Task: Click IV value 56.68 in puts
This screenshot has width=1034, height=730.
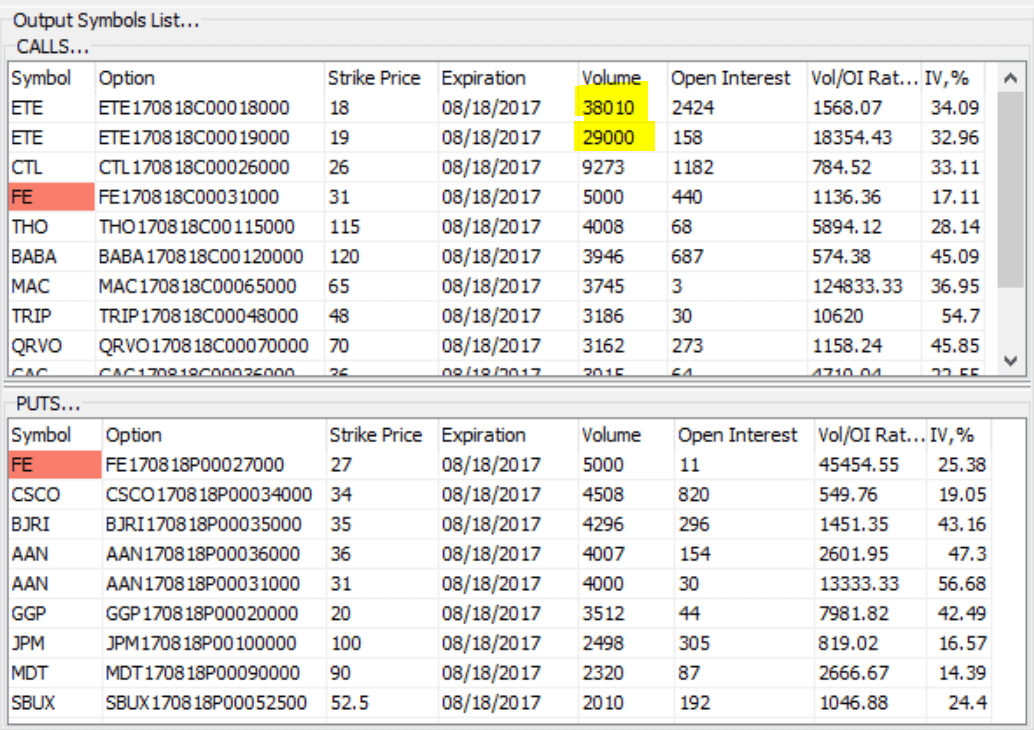Action: pos(962,584)
